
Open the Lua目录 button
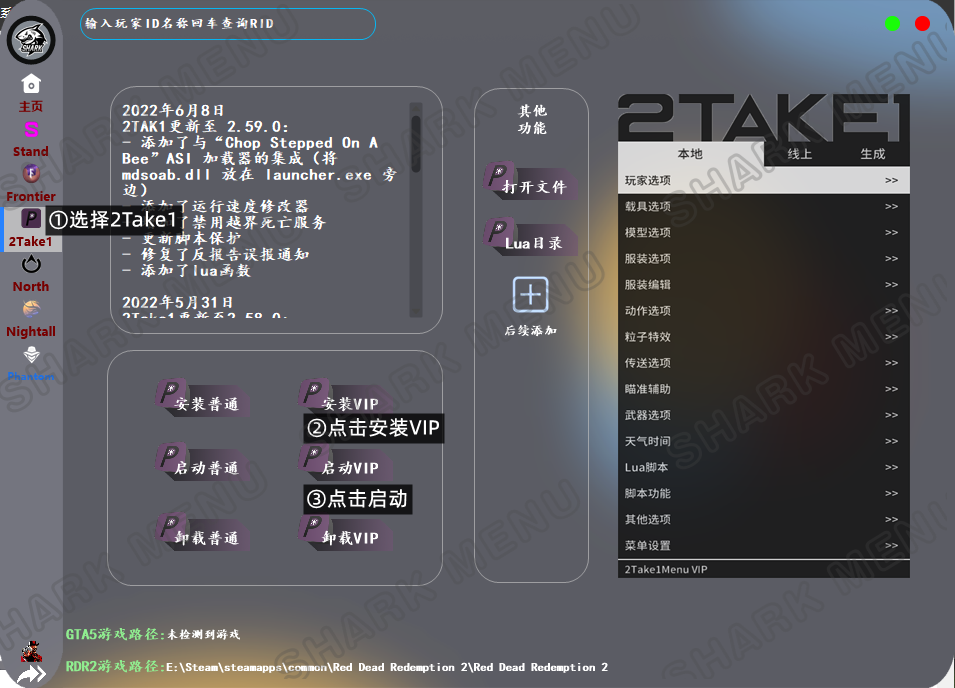pos(530,239)
